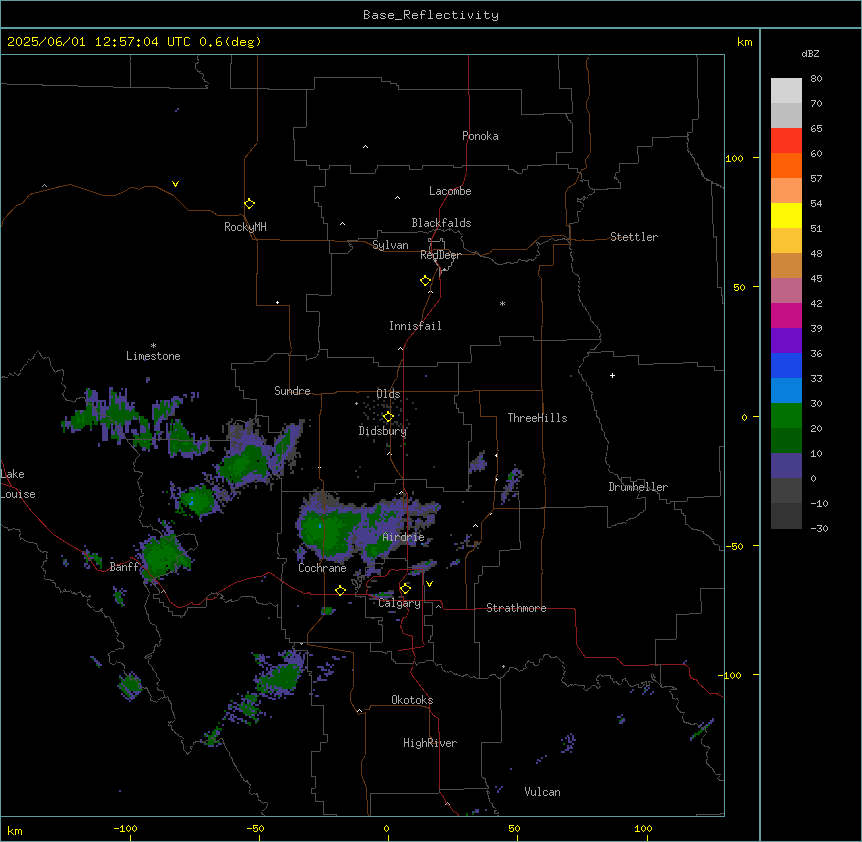Select the Strathmore label
This screenshot has width=862, height=842.
[516, 608]
